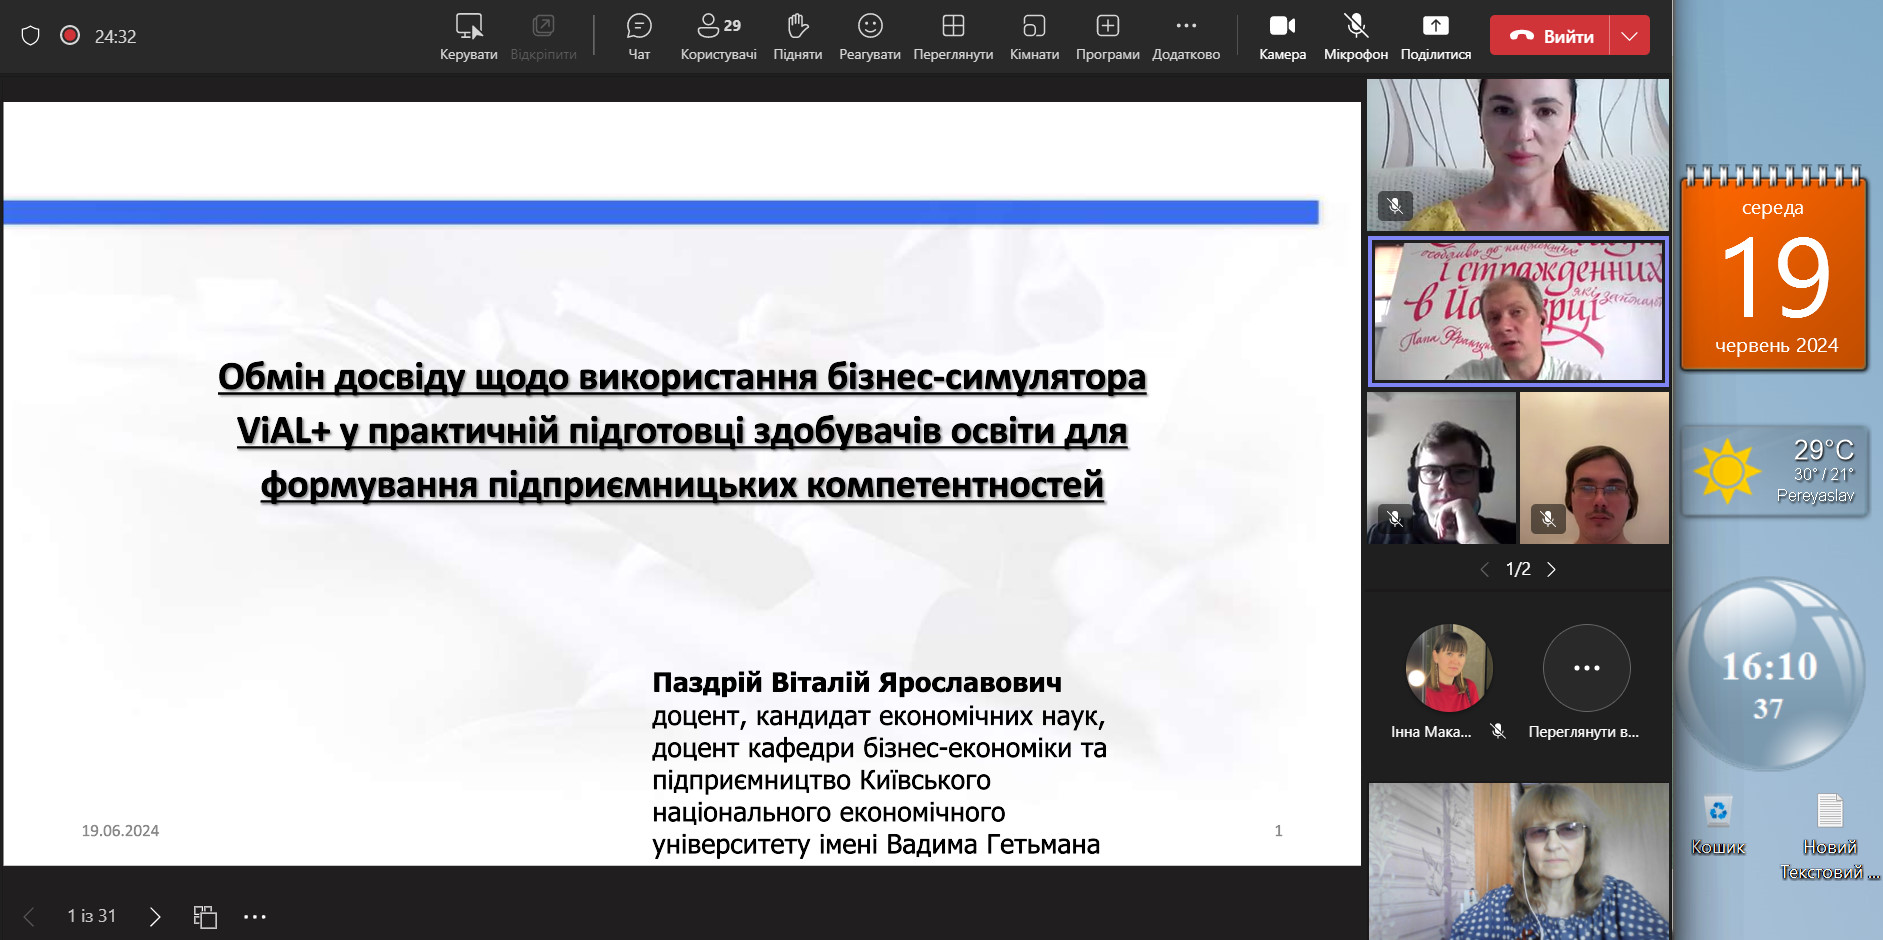Image resolution: width=1883 pixels, height=940 pixels.
Task: Open the Чат panel
Action: pyautogui.click(x=639, y=37)
